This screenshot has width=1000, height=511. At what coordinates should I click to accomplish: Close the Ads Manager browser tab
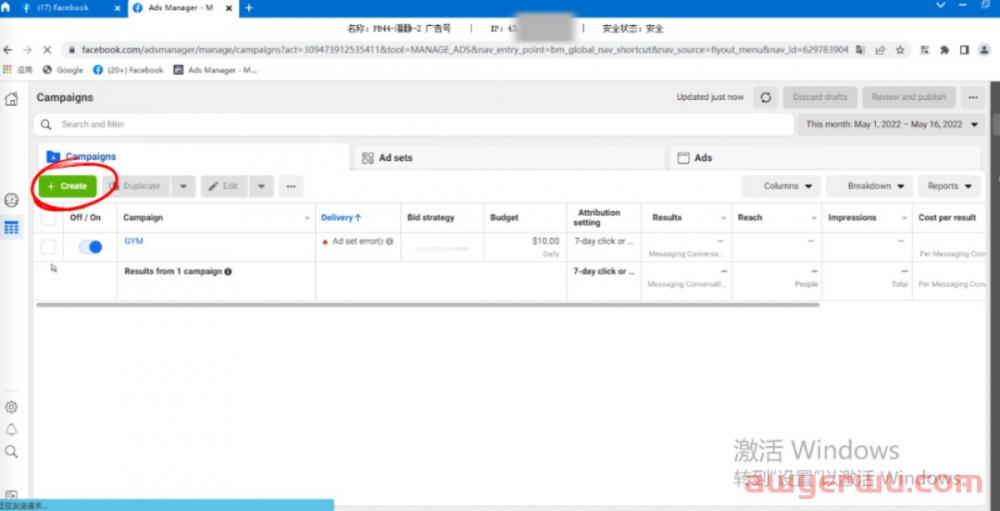[x=229, y=8]
